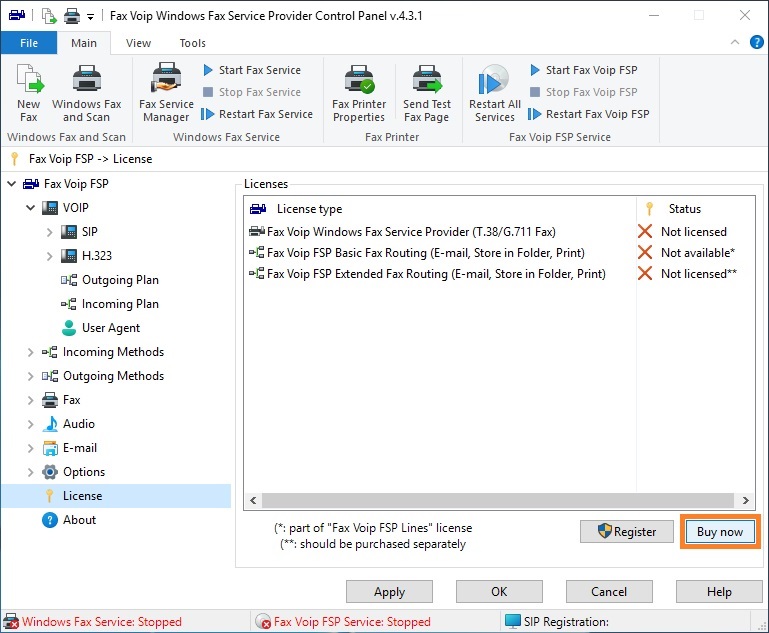Click the licenses list left scroll arrow
The height and width of the screenshot is (633, 769).
(253, 501)
